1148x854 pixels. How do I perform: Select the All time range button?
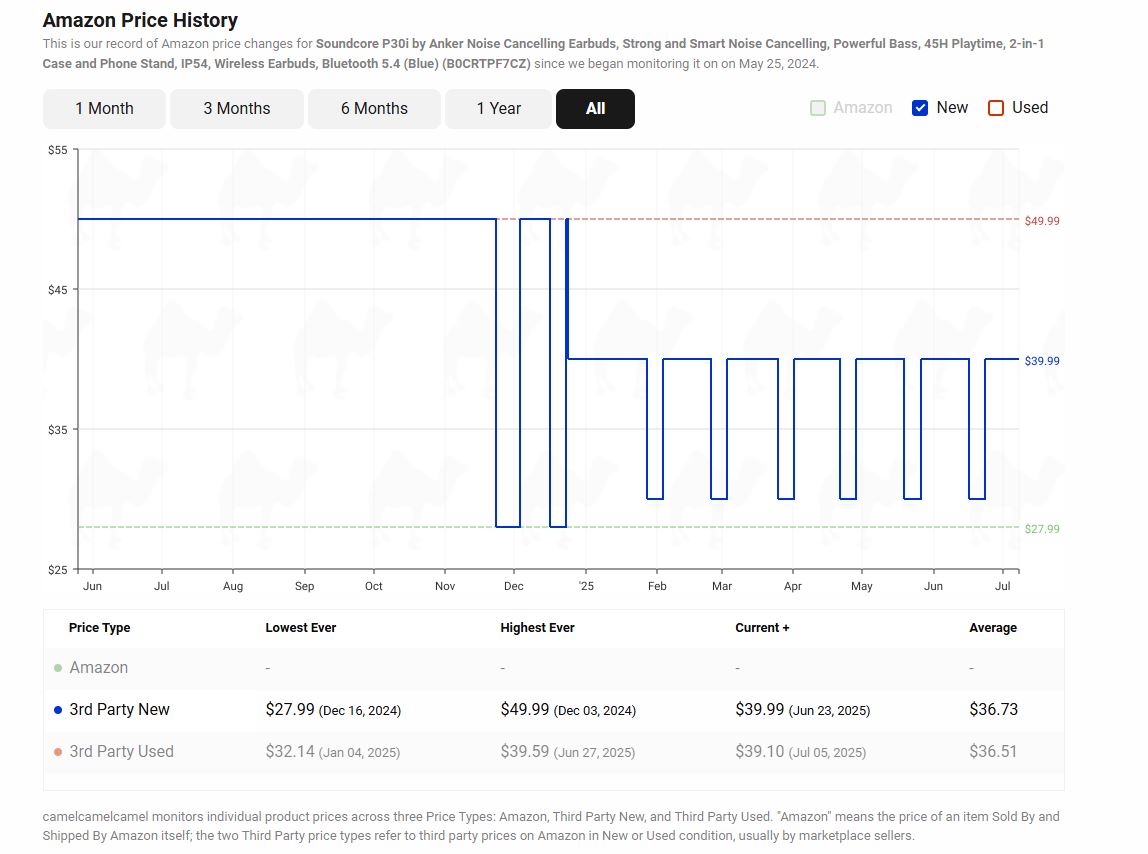point(595,108)
